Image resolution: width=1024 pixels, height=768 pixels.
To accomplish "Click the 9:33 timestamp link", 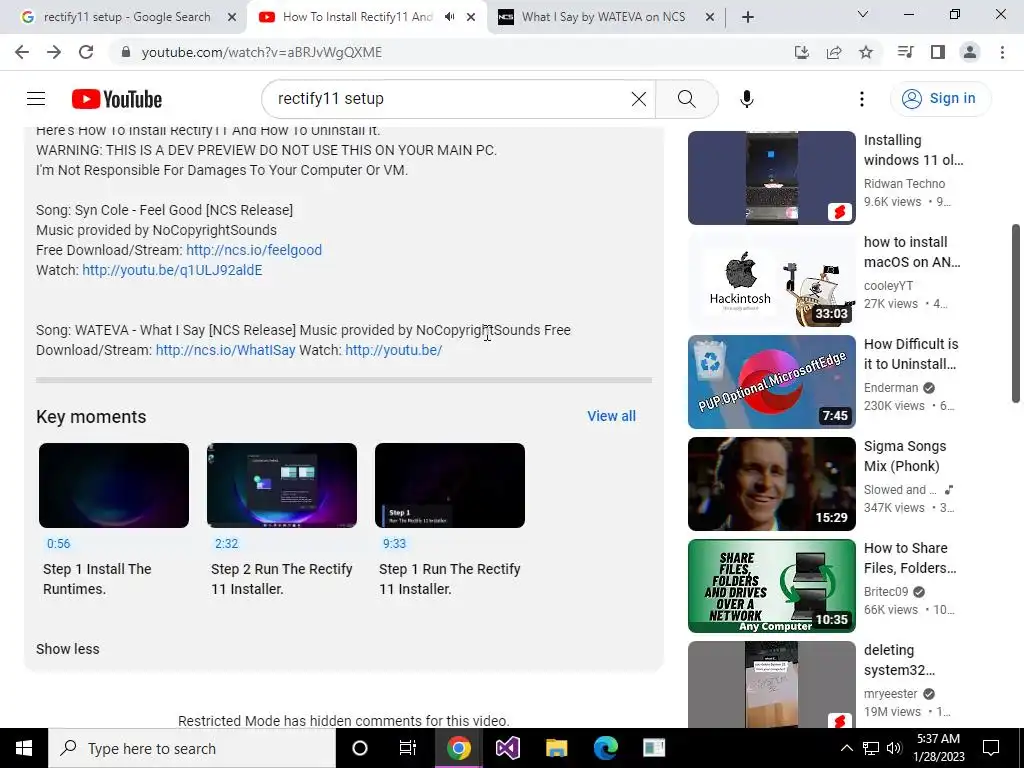I will tap(394, 543).
